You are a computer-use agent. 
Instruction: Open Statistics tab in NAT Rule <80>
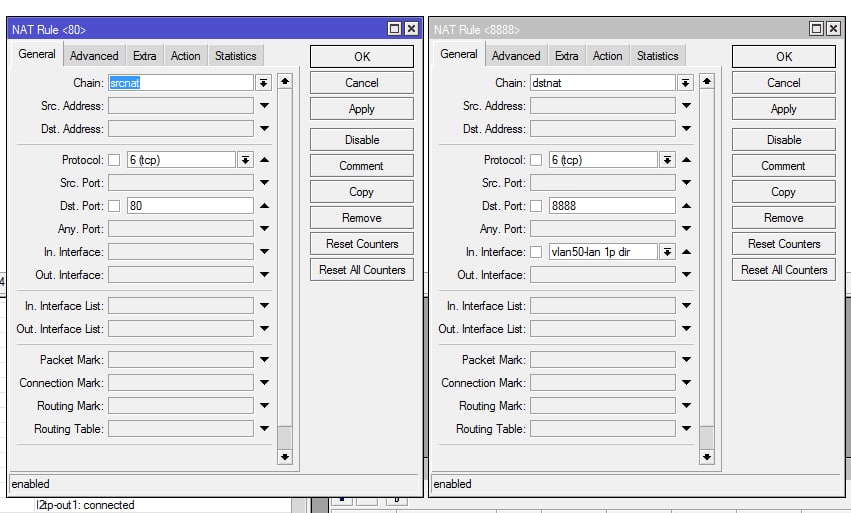236,55
